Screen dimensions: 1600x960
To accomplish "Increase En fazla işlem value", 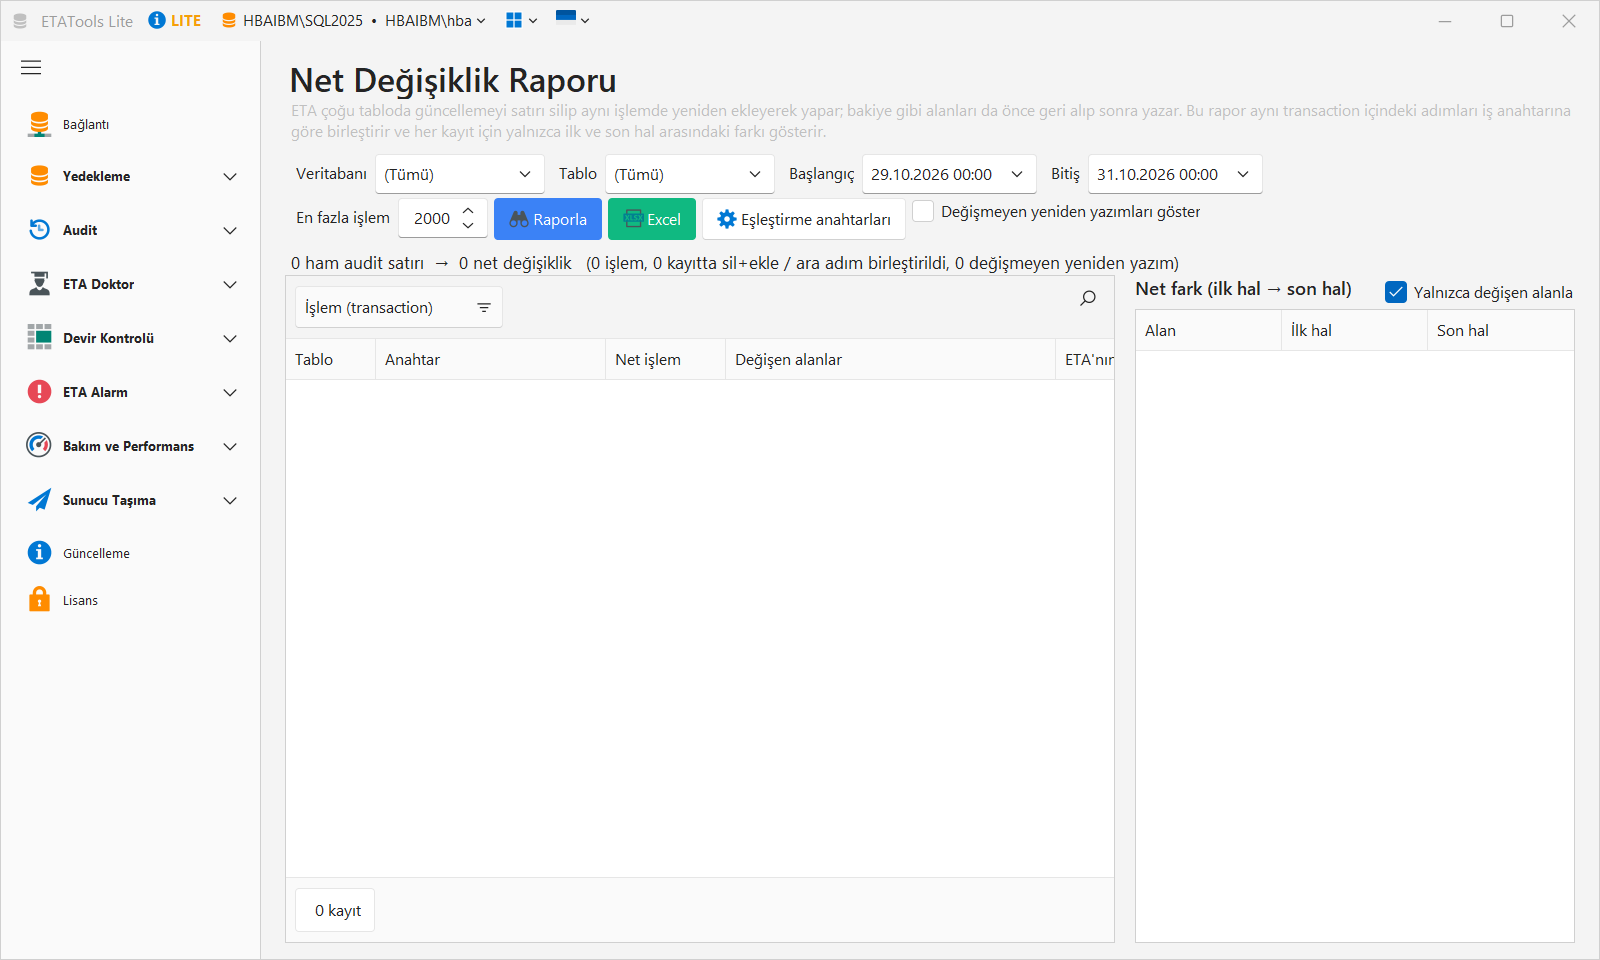I will (x=468, y=210).
